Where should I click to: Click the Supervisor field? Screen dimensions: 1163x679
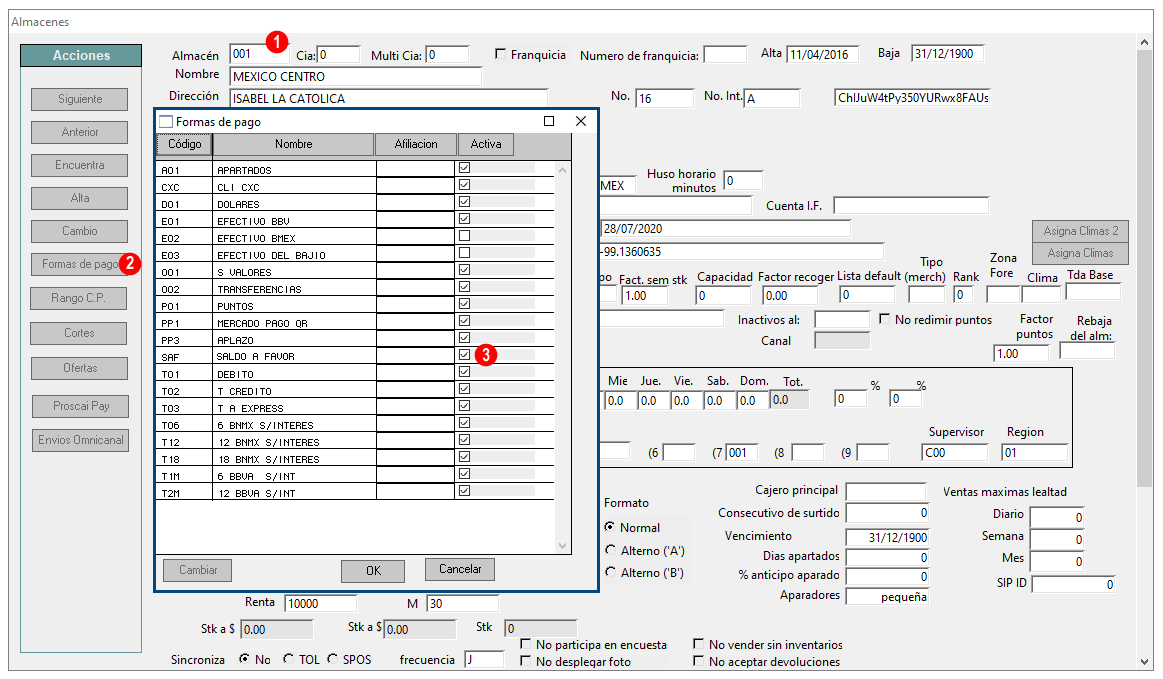click(x=955, y=453)
